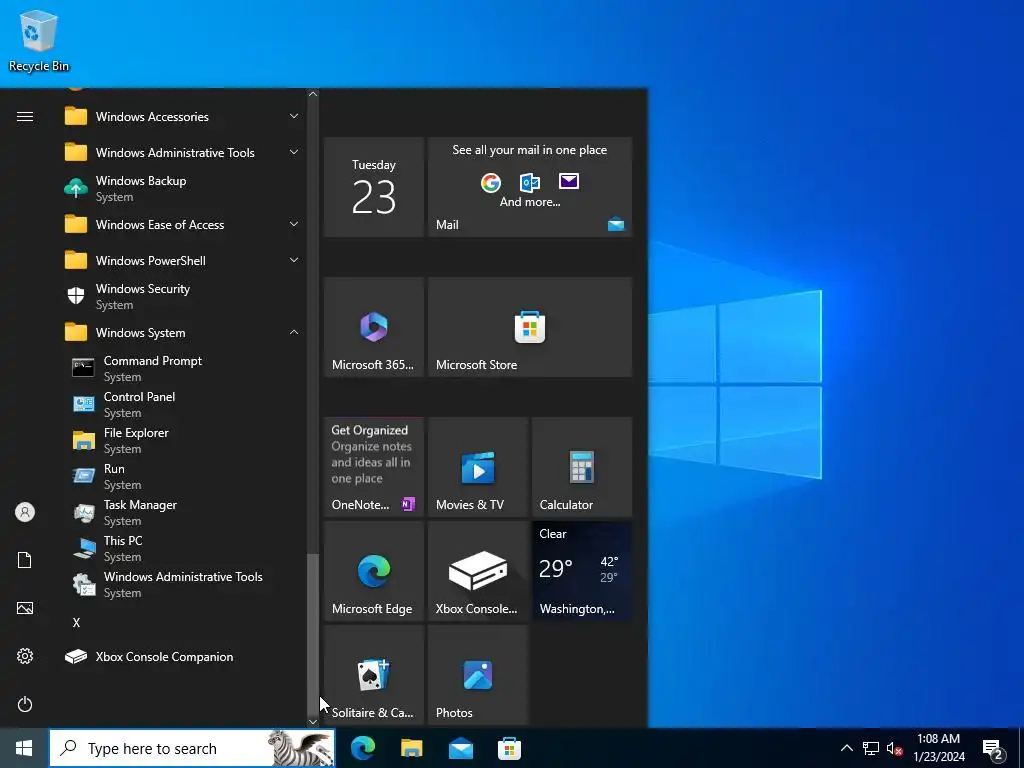The image size is (1024, 768).
Task: Click the taskbar search box
Action: (192, 748)
